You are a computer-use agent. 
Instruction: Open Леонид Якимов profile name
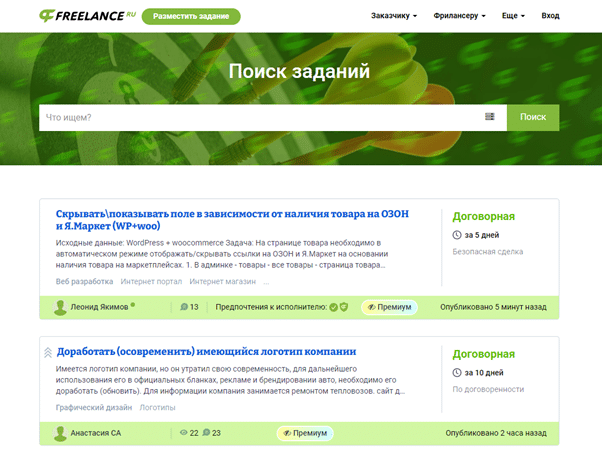pyautogui.click(x=99, y=307)
